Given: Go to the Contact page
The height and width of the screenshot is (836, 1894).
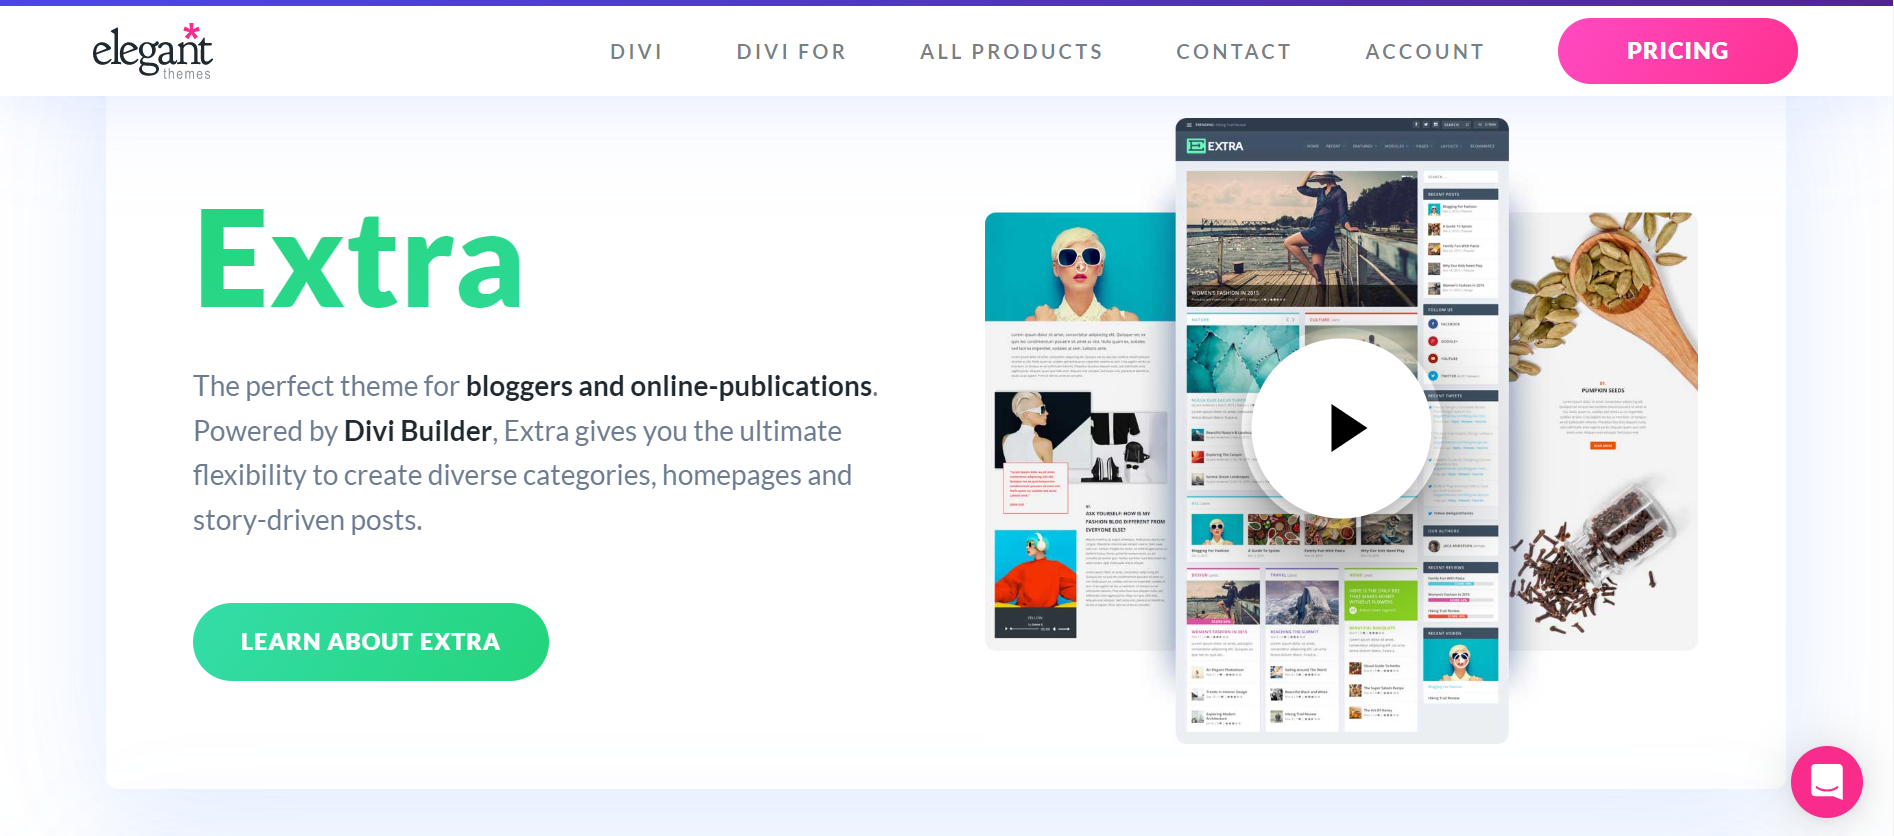Looking at the screenshot, I should 1233,52.
